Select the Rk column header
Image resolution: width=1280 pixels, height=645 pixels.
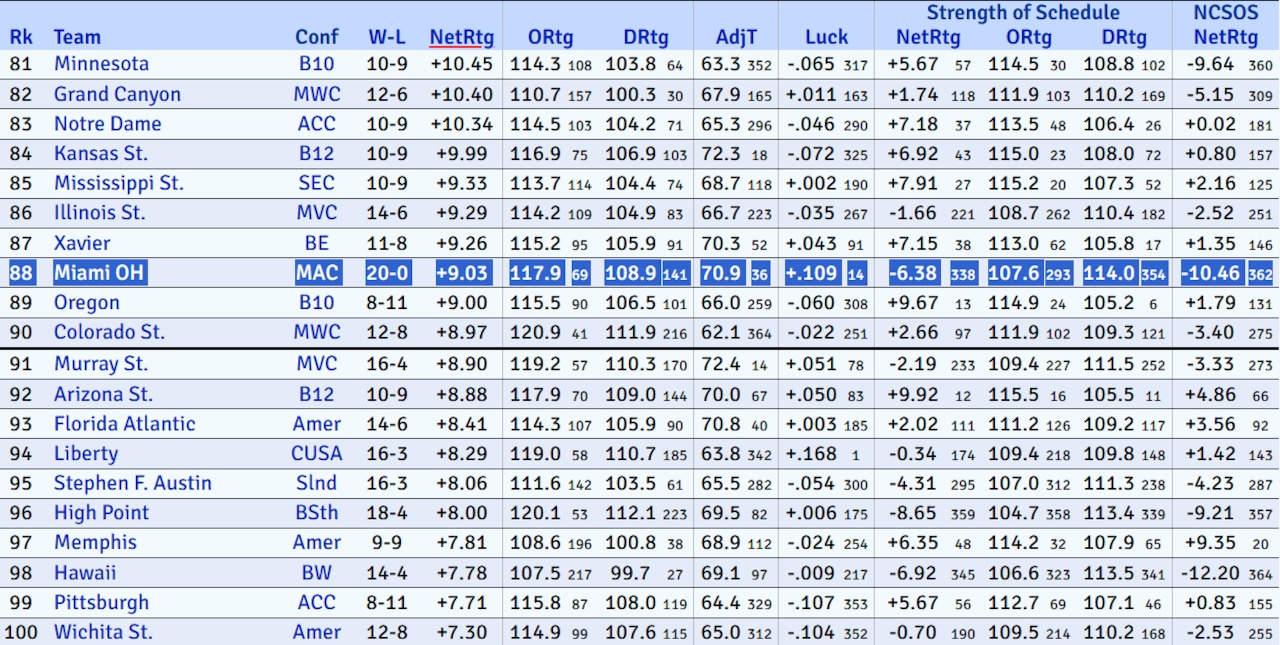22,37
